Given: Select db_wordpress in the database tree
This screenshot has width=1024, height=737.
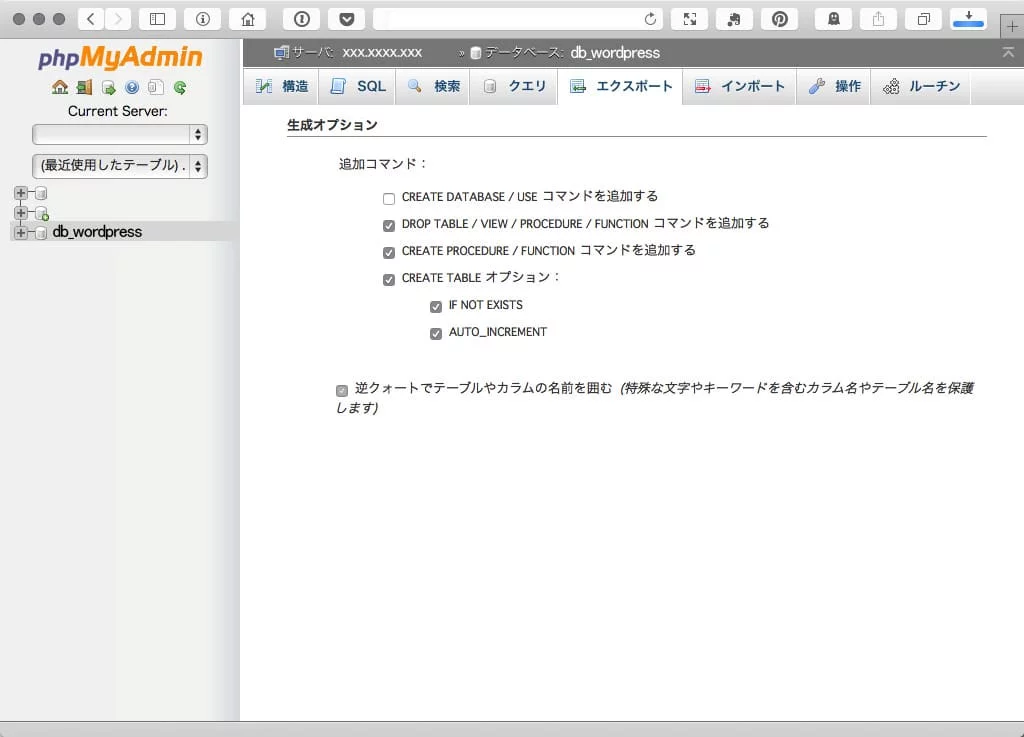Looking at the screenshot, I should coord(97,232).
